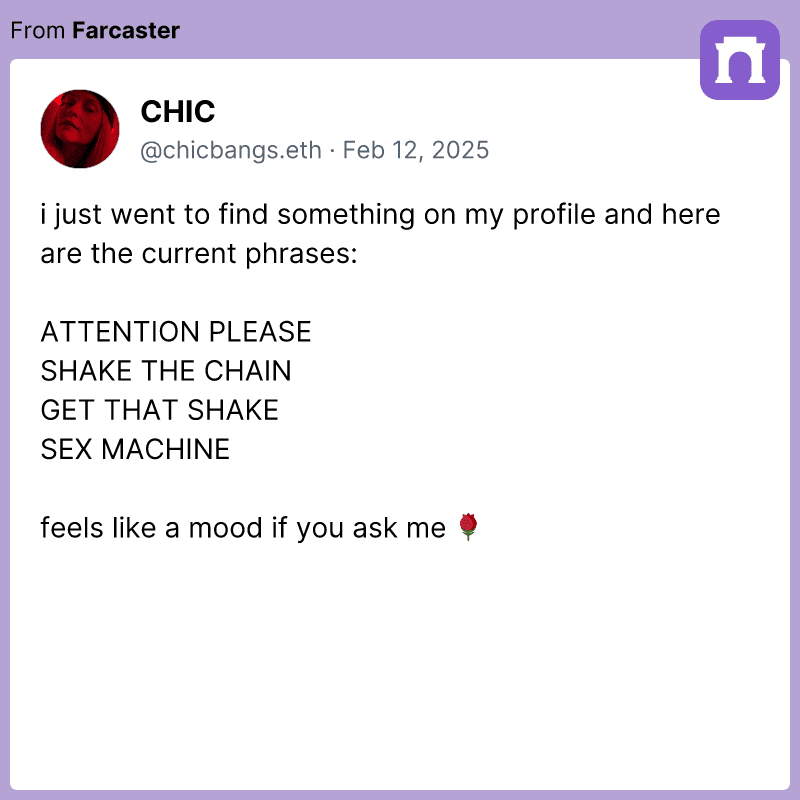Click the rose emoji in the post
The height and width of the screenshot is (800, 800).
coord(468,527)
